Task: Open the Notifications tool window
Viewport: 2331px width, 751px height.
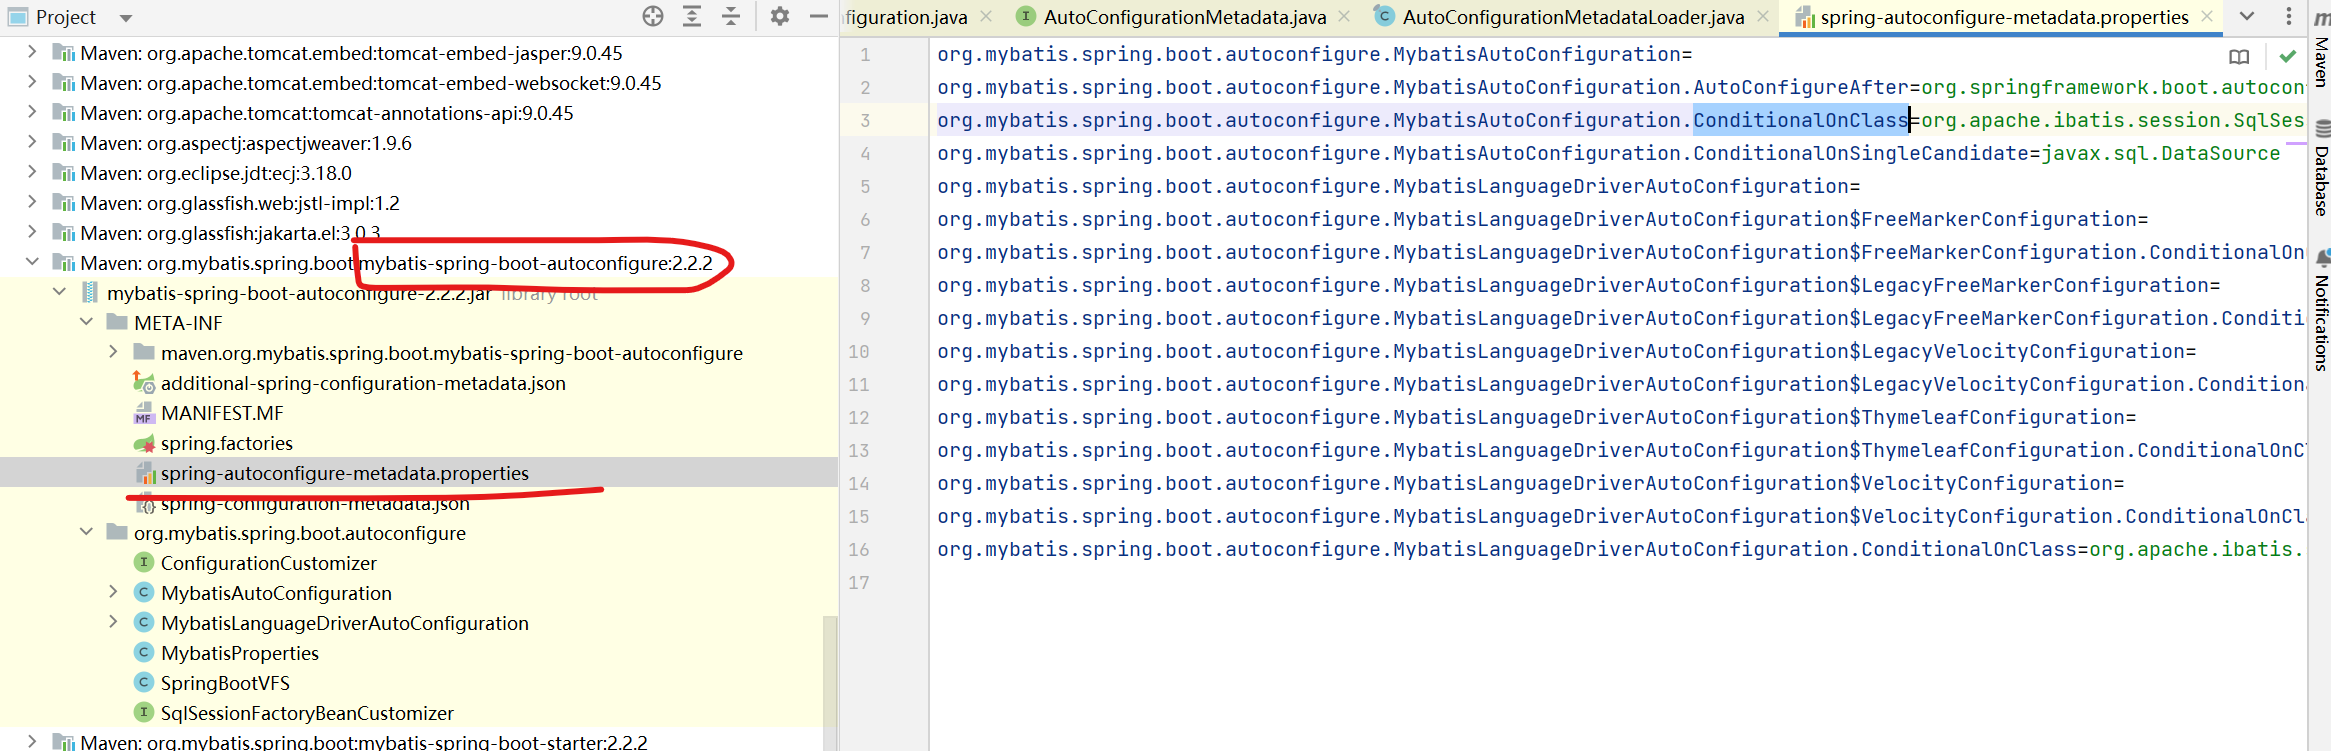Action: (x=2321, y=310)
